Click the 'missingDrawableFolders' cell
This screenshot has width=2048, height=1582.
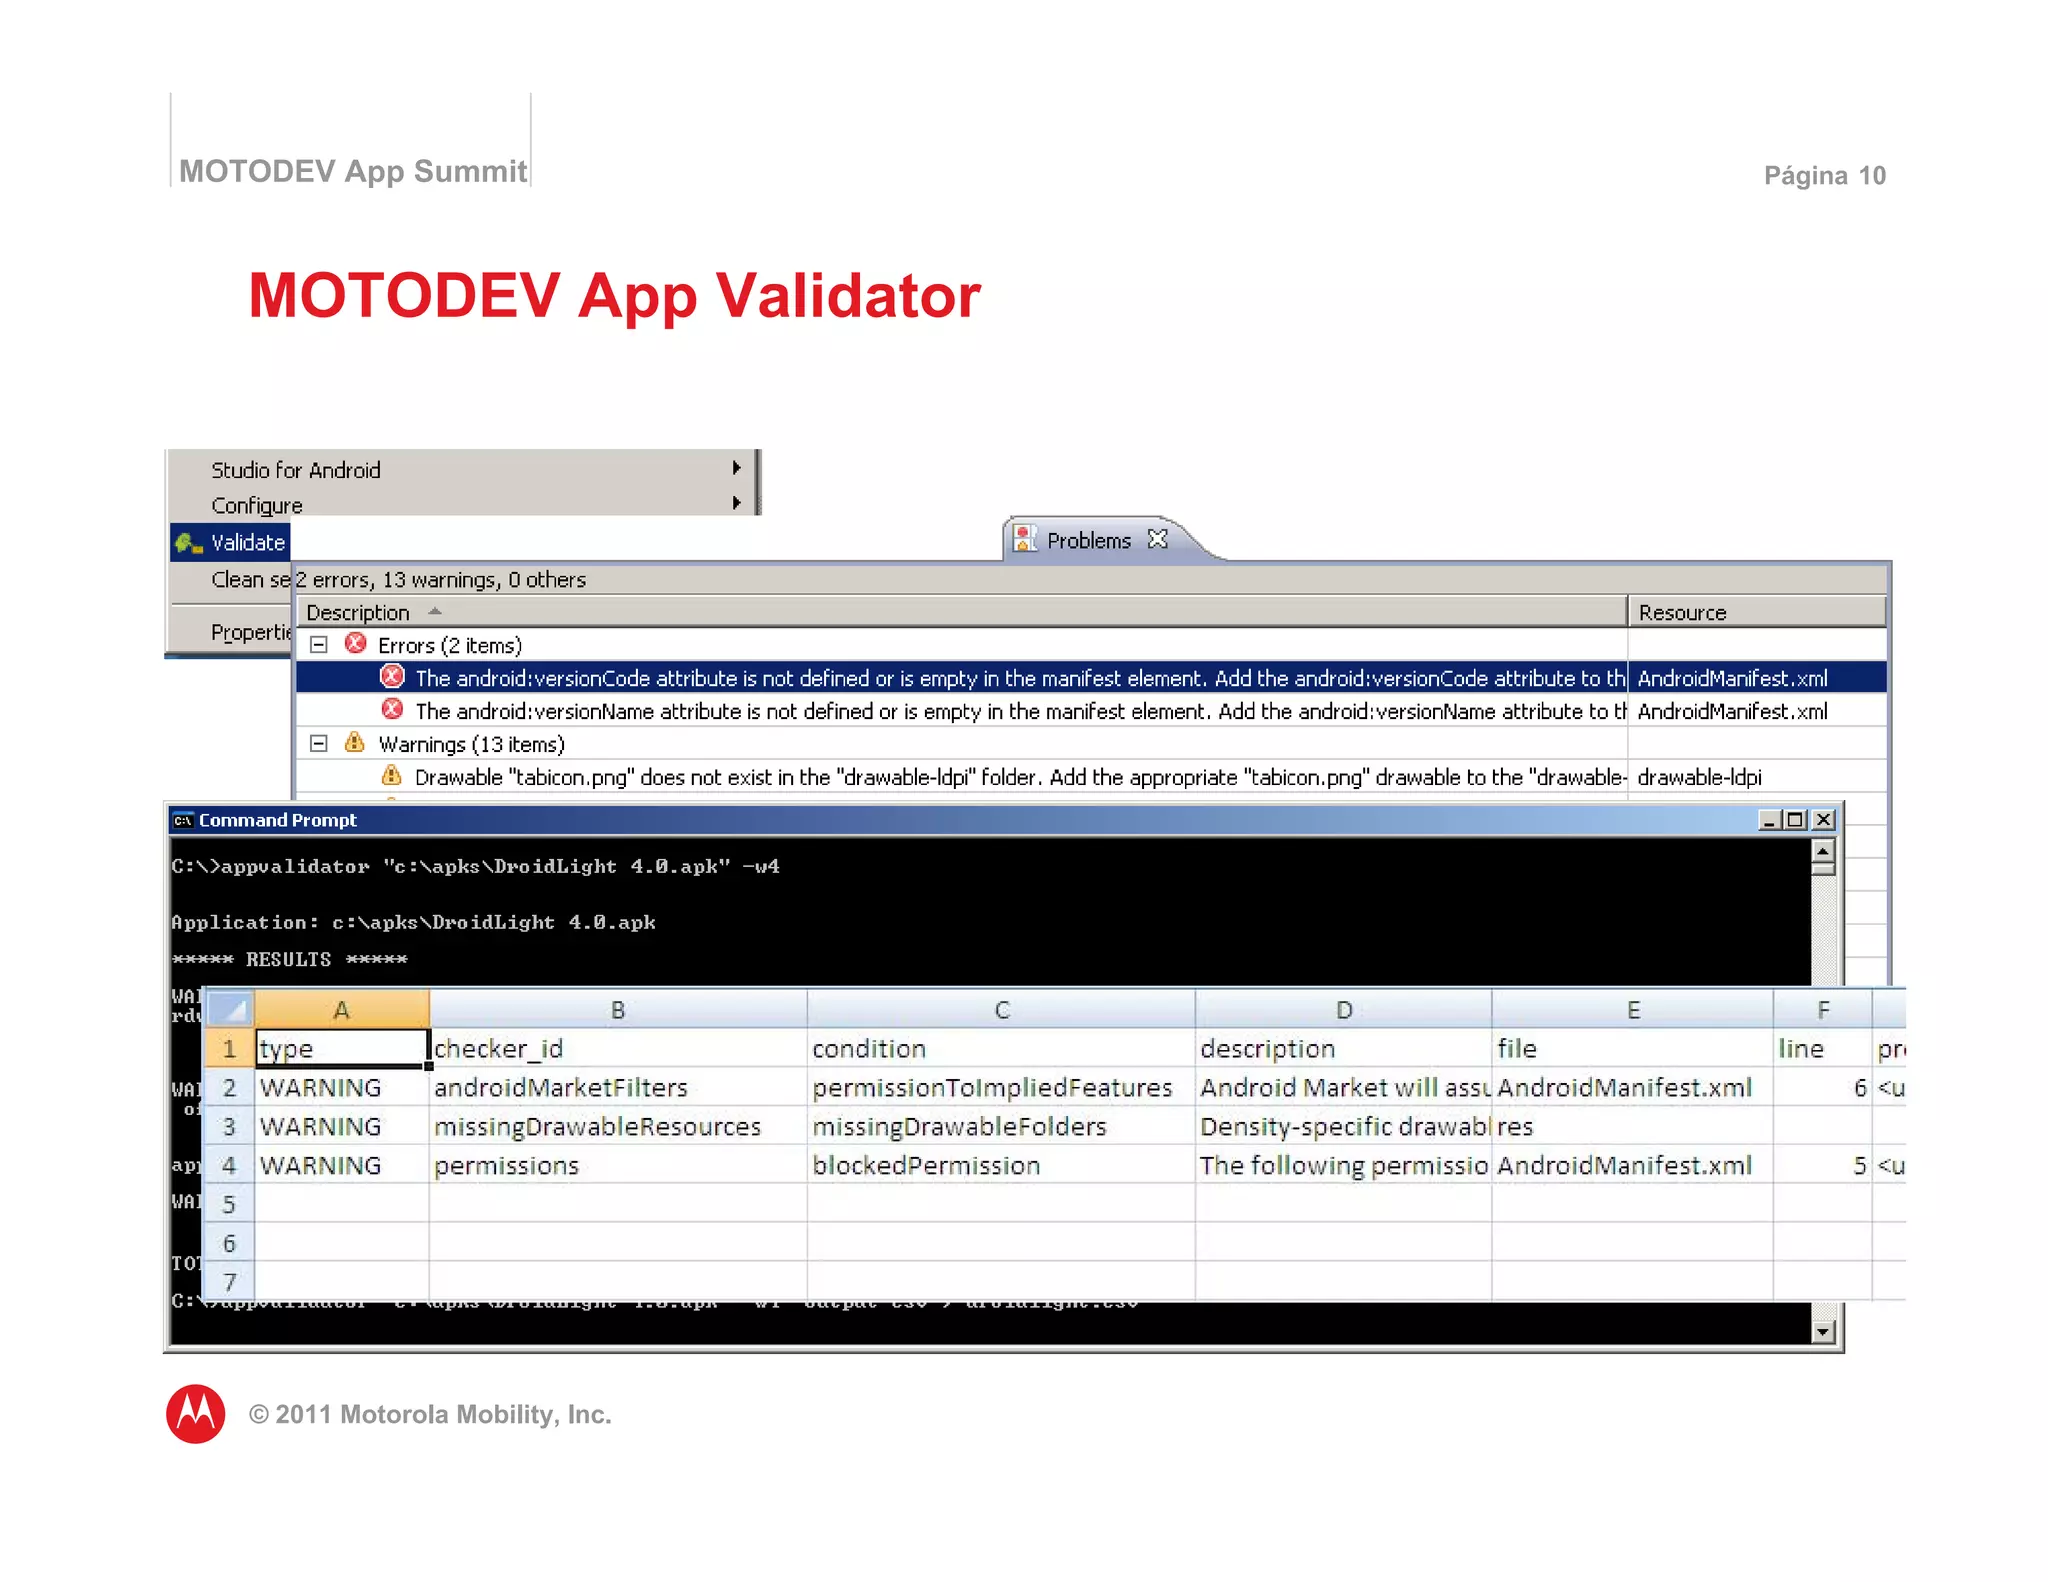click(1001, 1126)
